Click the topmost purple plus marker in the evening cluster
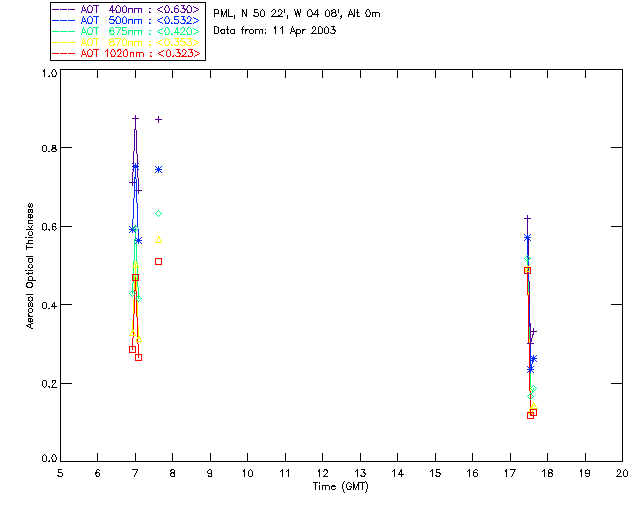640x512 pixels. pyautogui.click(x=527, y=218)
